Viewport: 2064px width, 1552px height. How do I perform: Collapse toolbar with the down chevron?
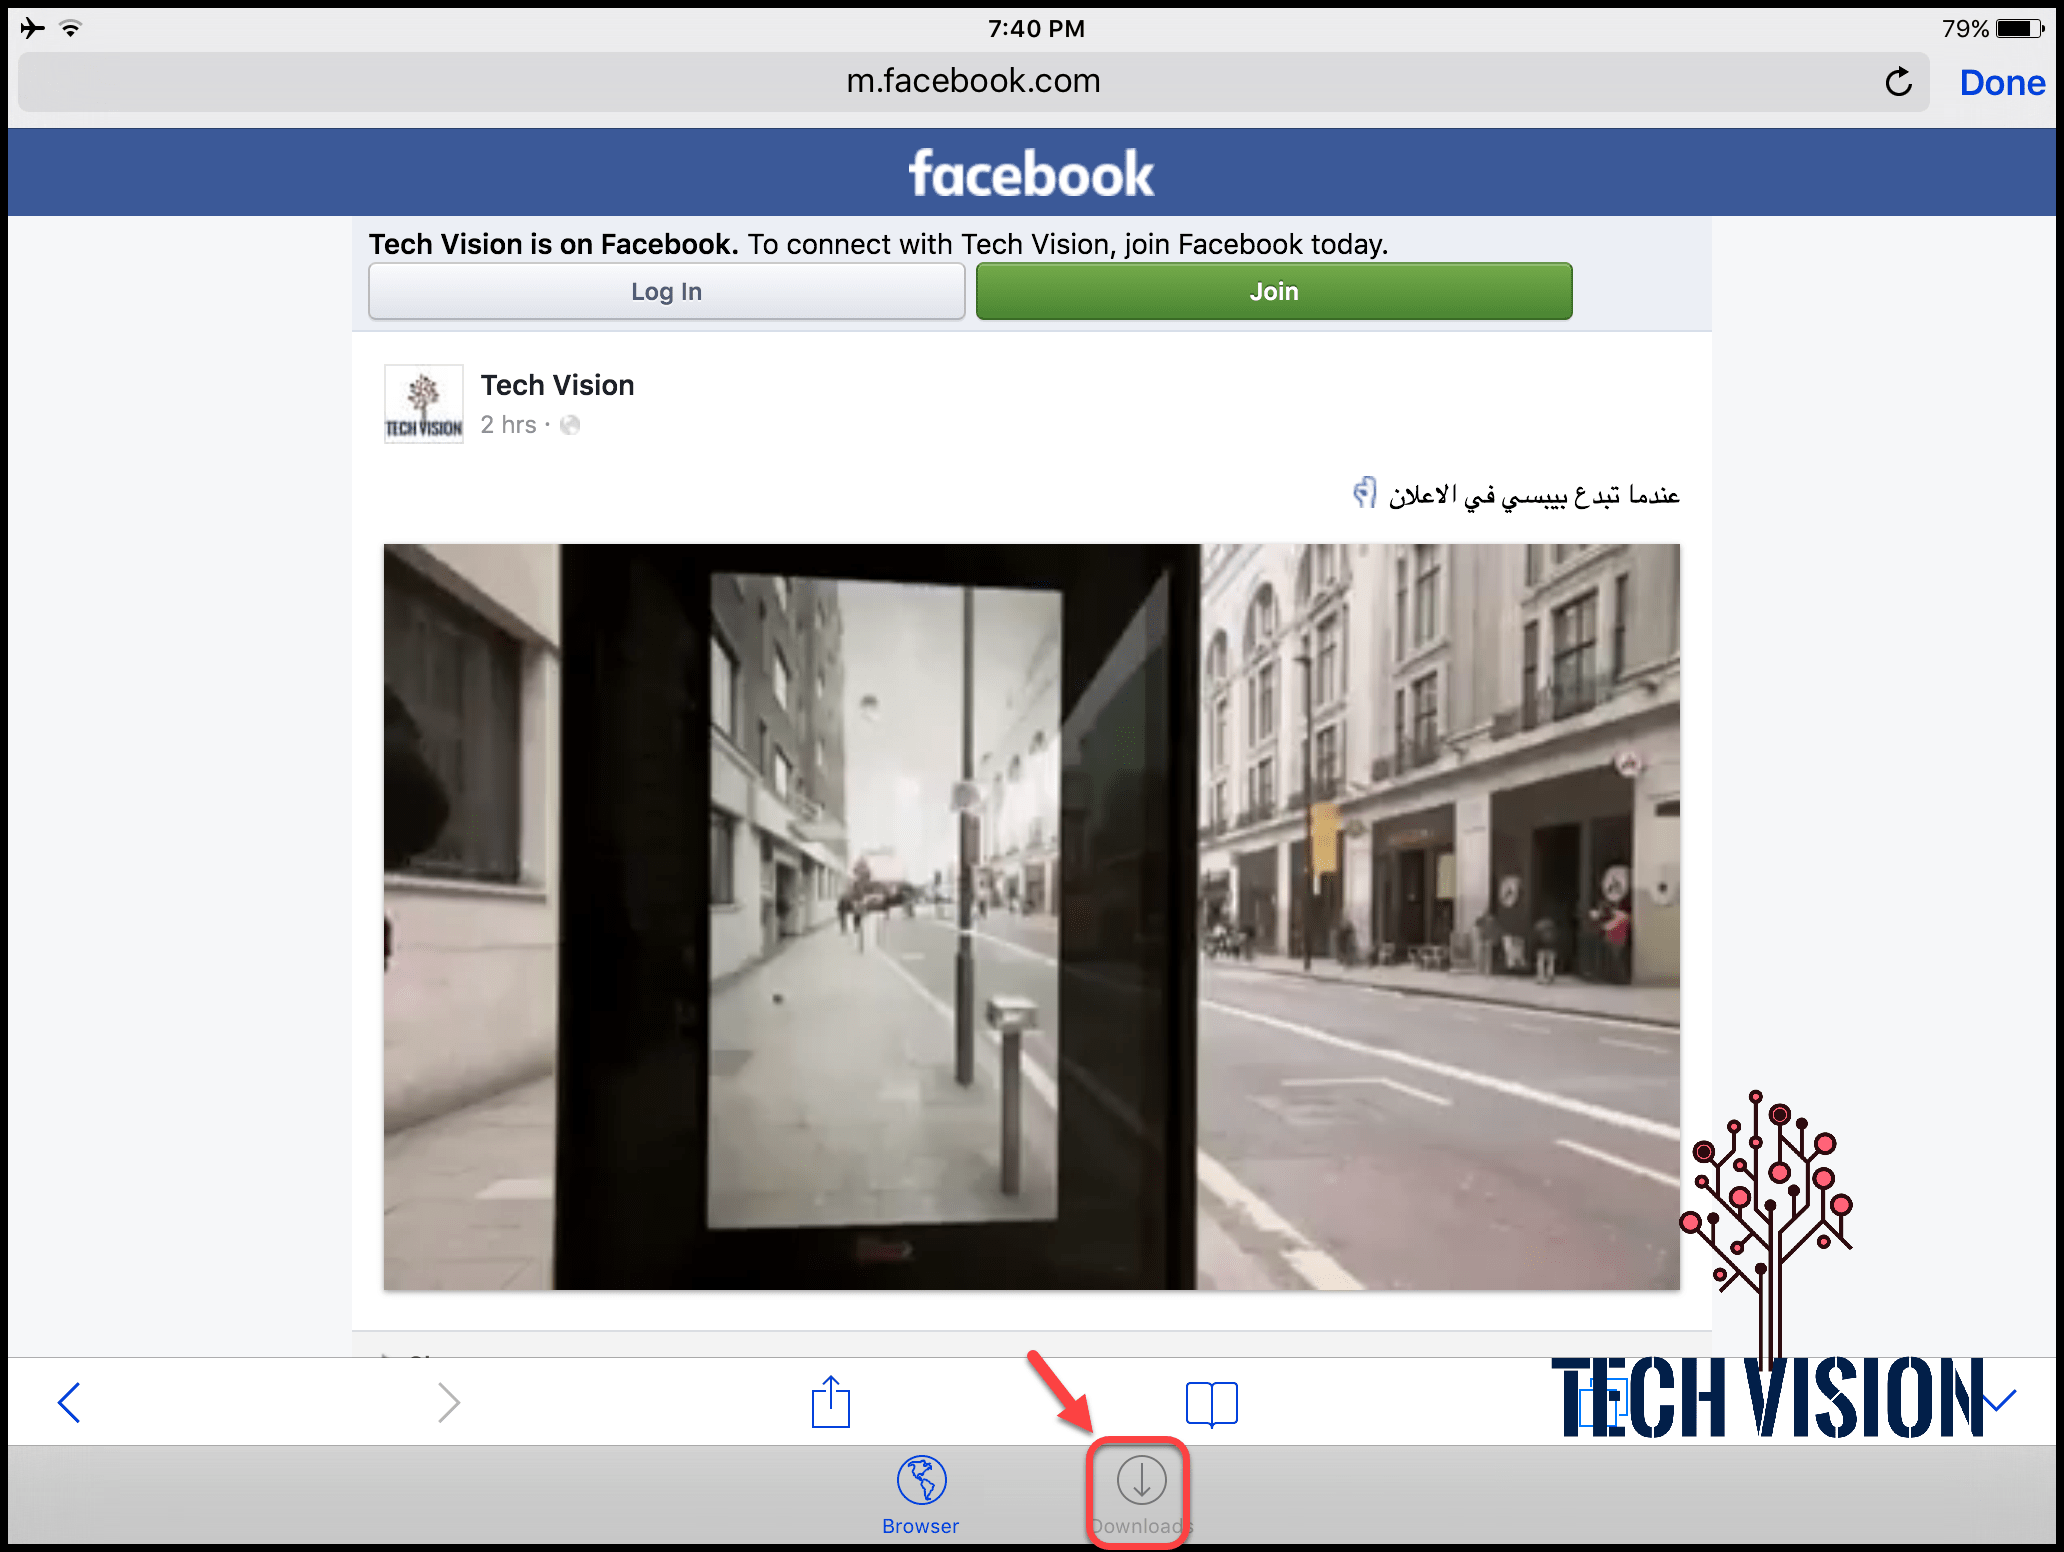pos(1998,1400)
